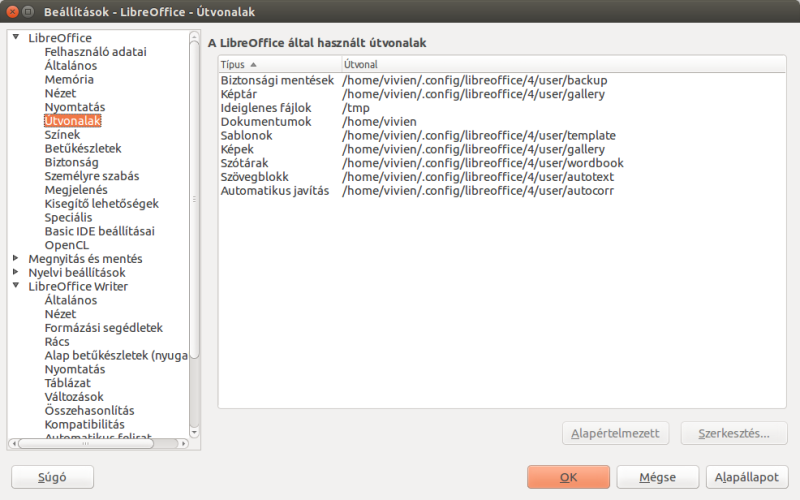800x500 pixels.
Task: Open the Biztonság settings page
Action: (71, 162)
